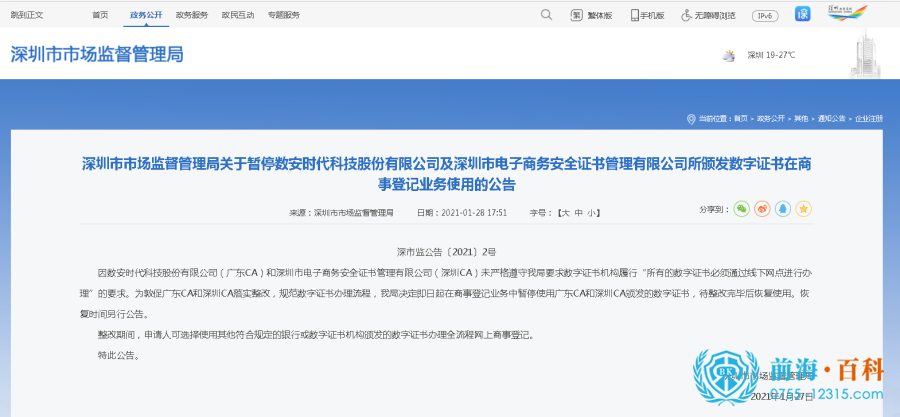Click the IPv6 badge
The width and height of the screenshot is (900, 417).
765,16
